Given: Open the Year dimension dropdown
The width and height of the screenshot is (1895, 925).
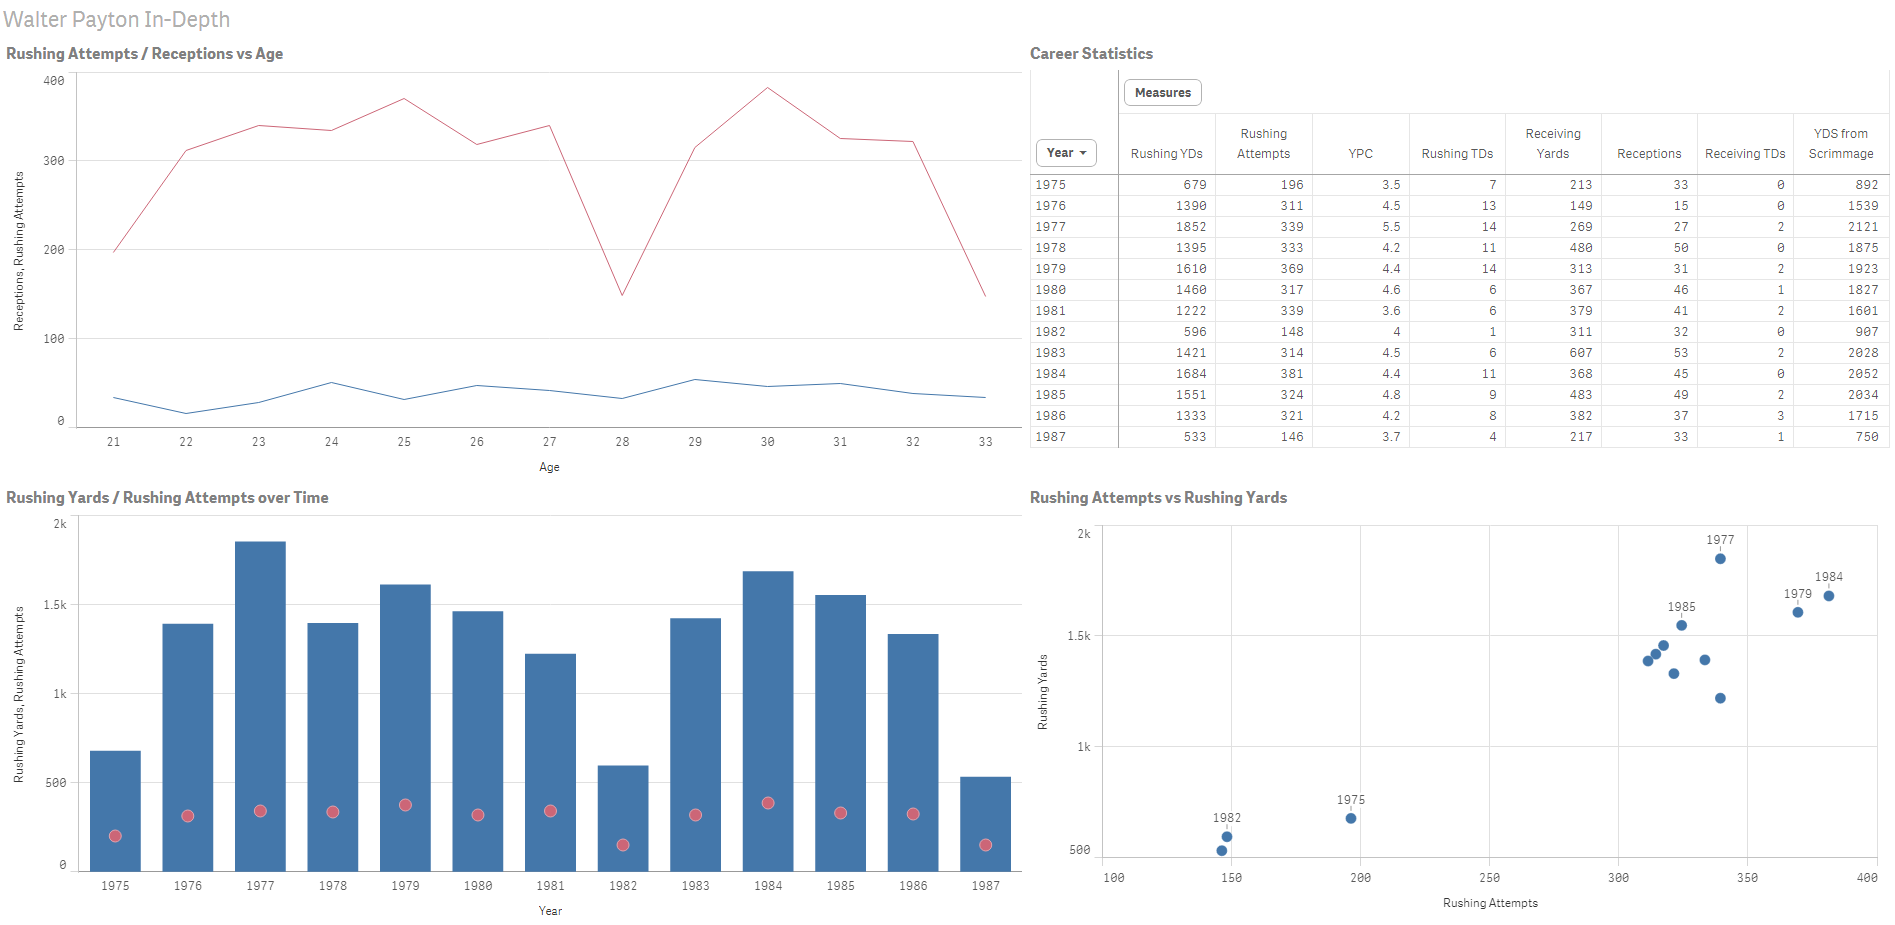Looking at the screenshot, I should tap(1066, 153).
